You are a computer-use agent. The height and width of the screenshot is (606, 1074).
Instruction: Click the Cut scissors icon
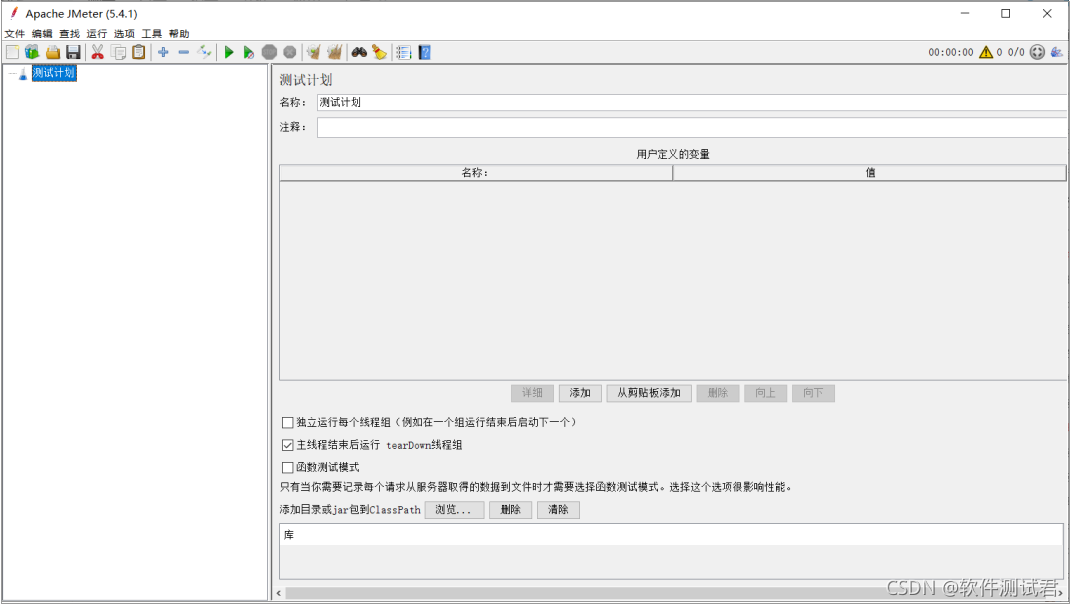pos(97,52)
